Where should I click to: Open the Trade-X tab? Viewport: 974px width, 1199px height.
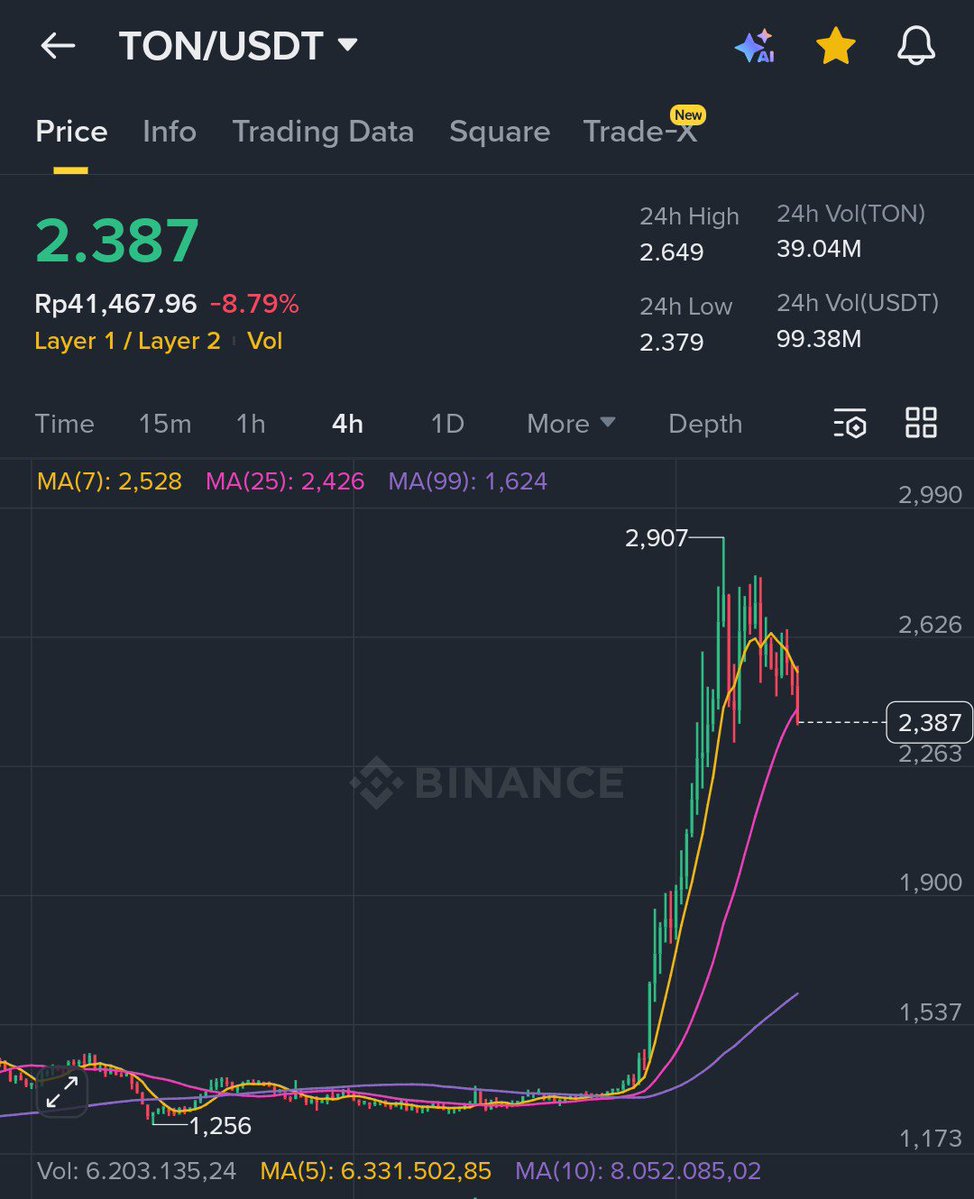(x=641, y=132)
